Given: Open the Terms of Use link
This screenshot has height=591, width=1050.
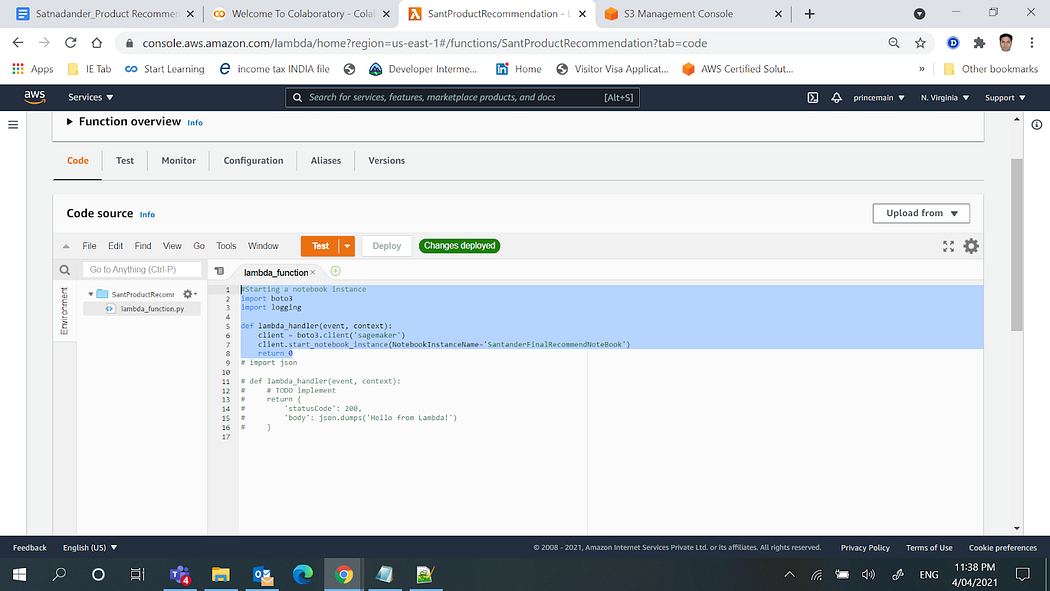Looking at the screenshot, I should coord(929,547).
